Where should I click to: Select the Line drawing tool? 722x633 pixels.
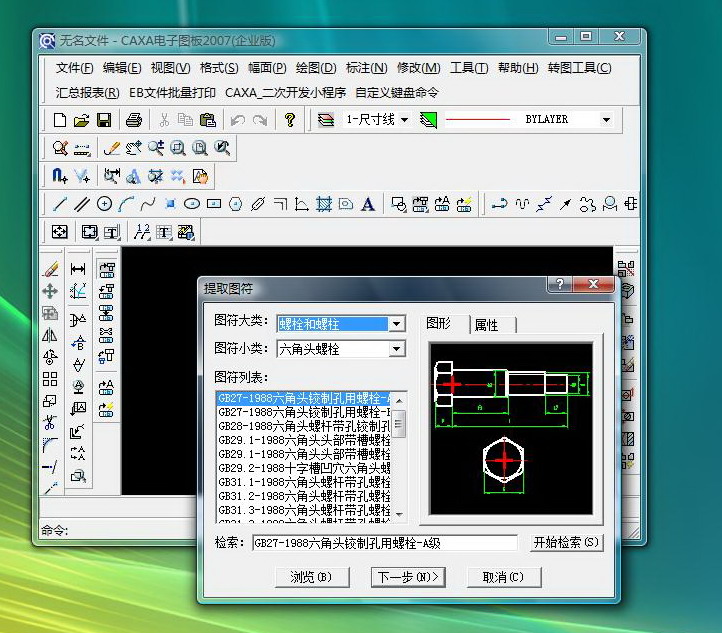click(60, 204)
